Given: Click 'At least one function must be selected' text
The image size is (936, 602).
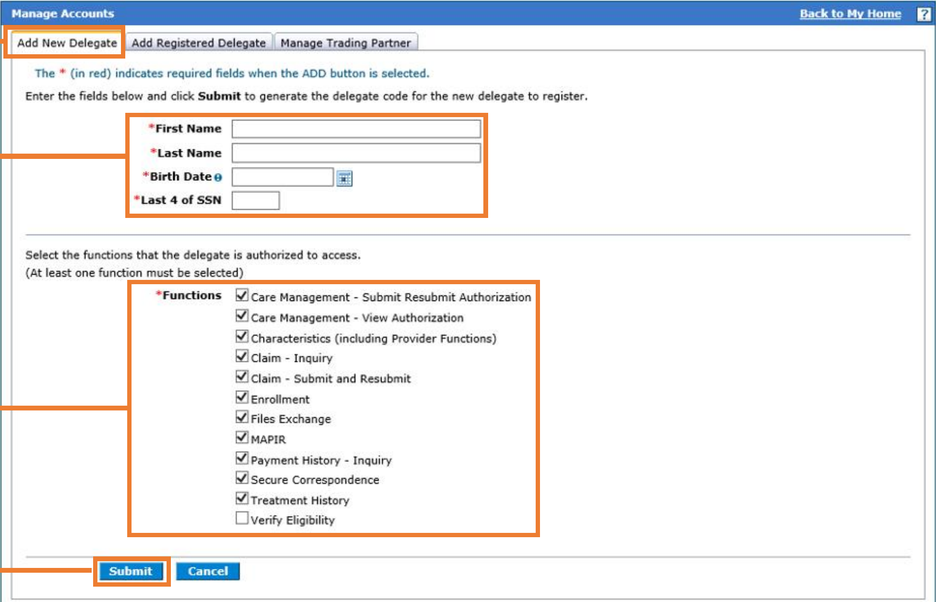Looking at the screenshot, I should point(134,273).
